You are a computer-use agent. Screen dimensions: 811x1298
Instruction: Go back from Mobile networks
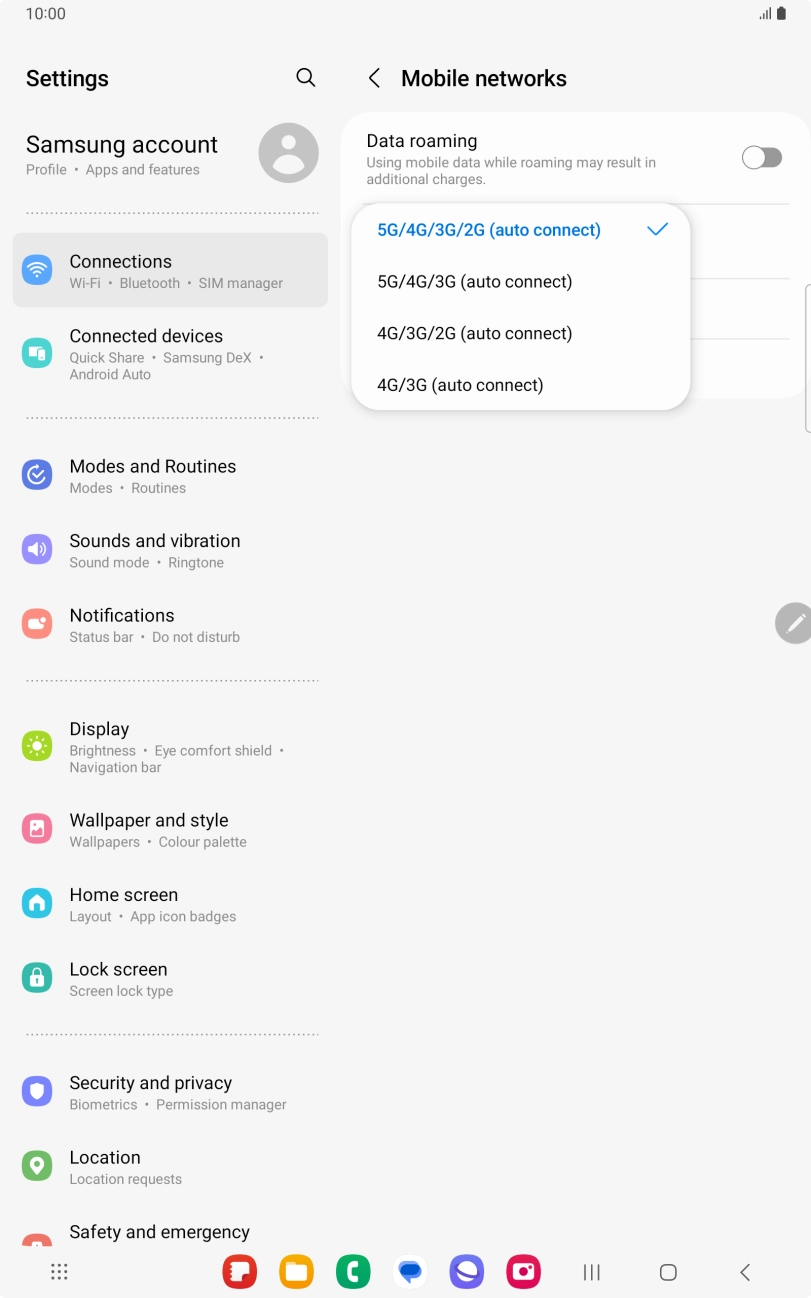point(374,78)
